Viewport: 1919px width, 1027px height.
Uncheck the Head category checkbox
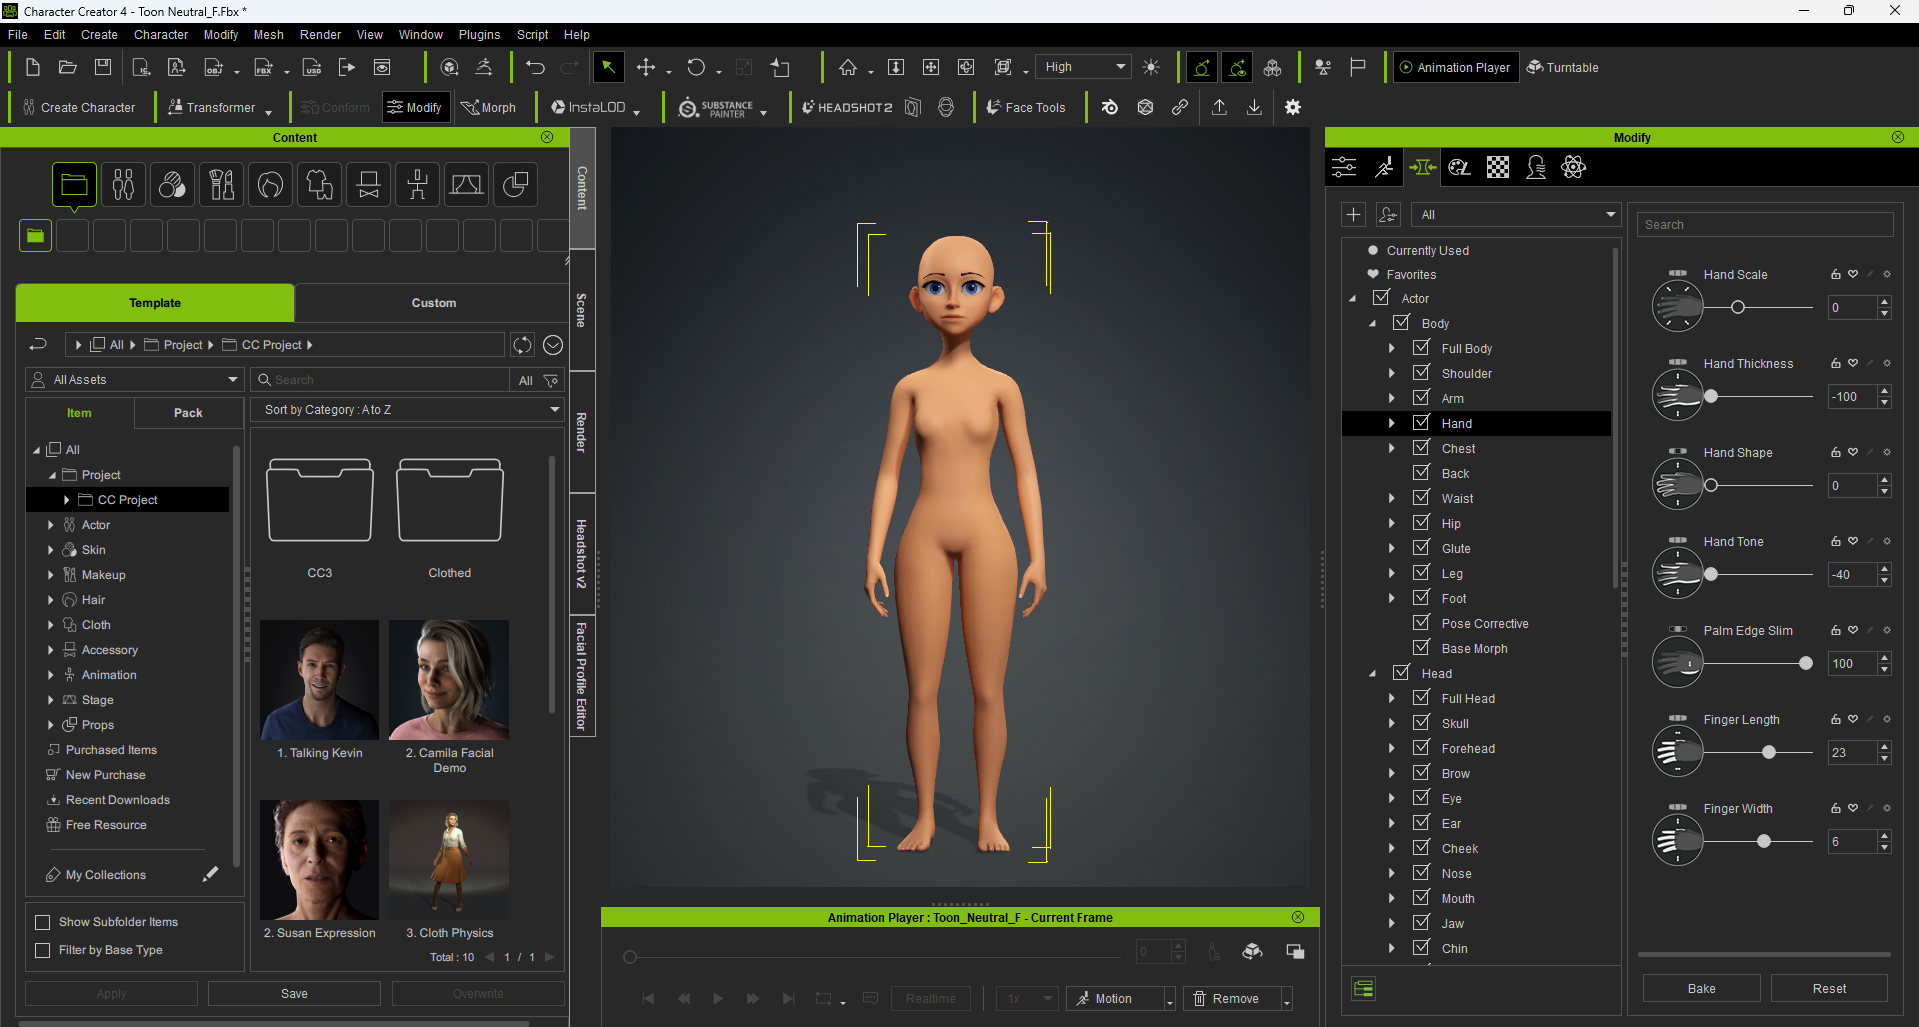[x=1401, y=673]
